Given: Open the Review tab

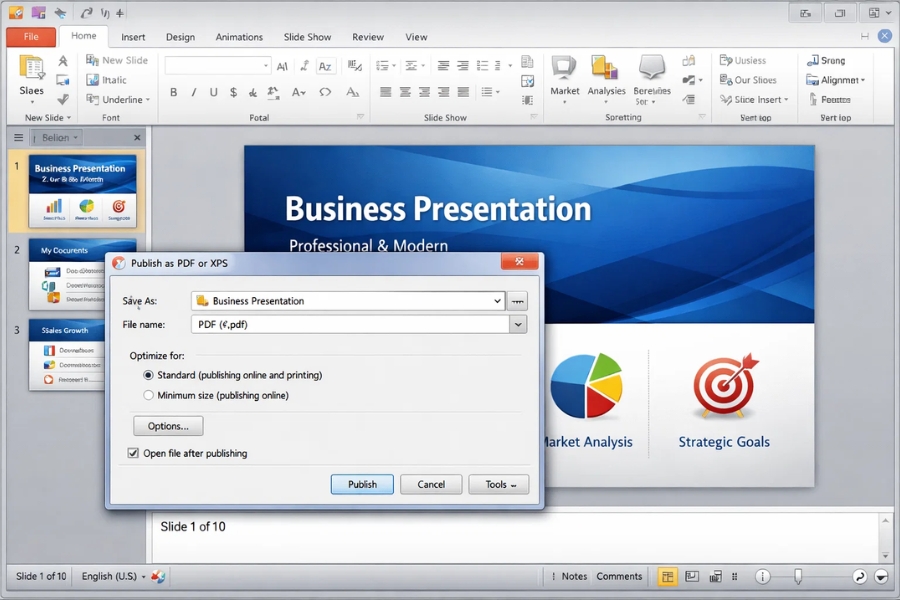Looking at the screenshot, I should click(367, 36).
